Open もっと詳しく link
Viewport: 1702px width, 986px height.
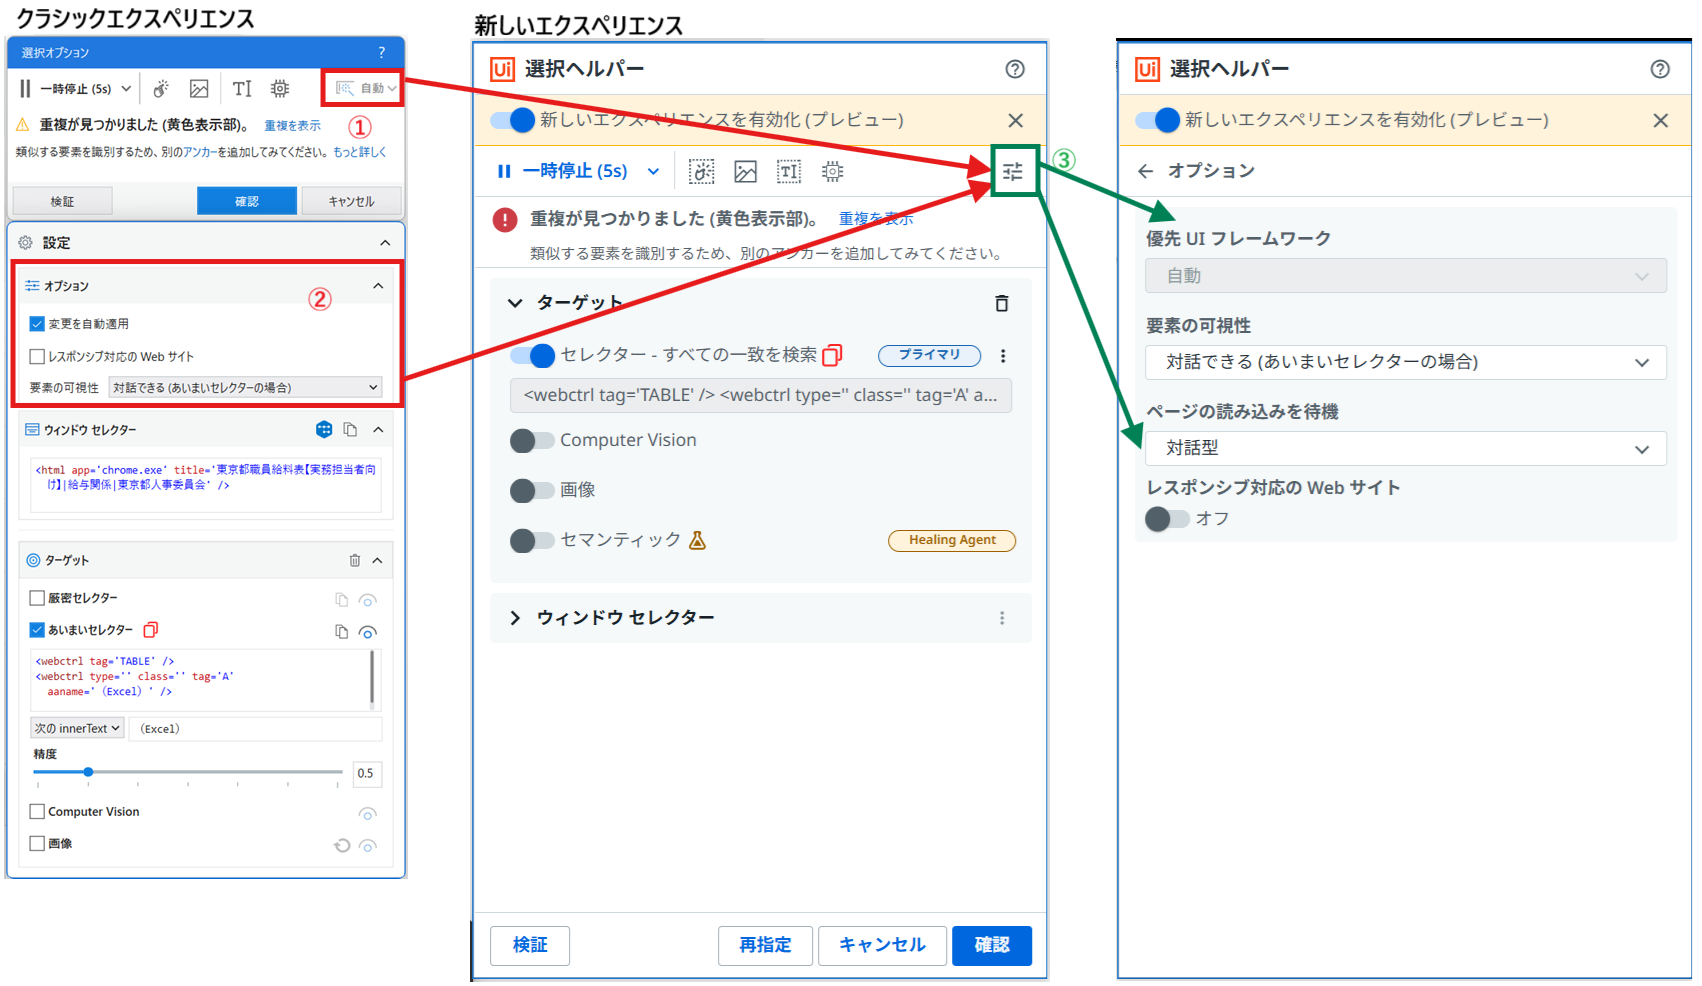pyautogui.click(x=359, y=152)
